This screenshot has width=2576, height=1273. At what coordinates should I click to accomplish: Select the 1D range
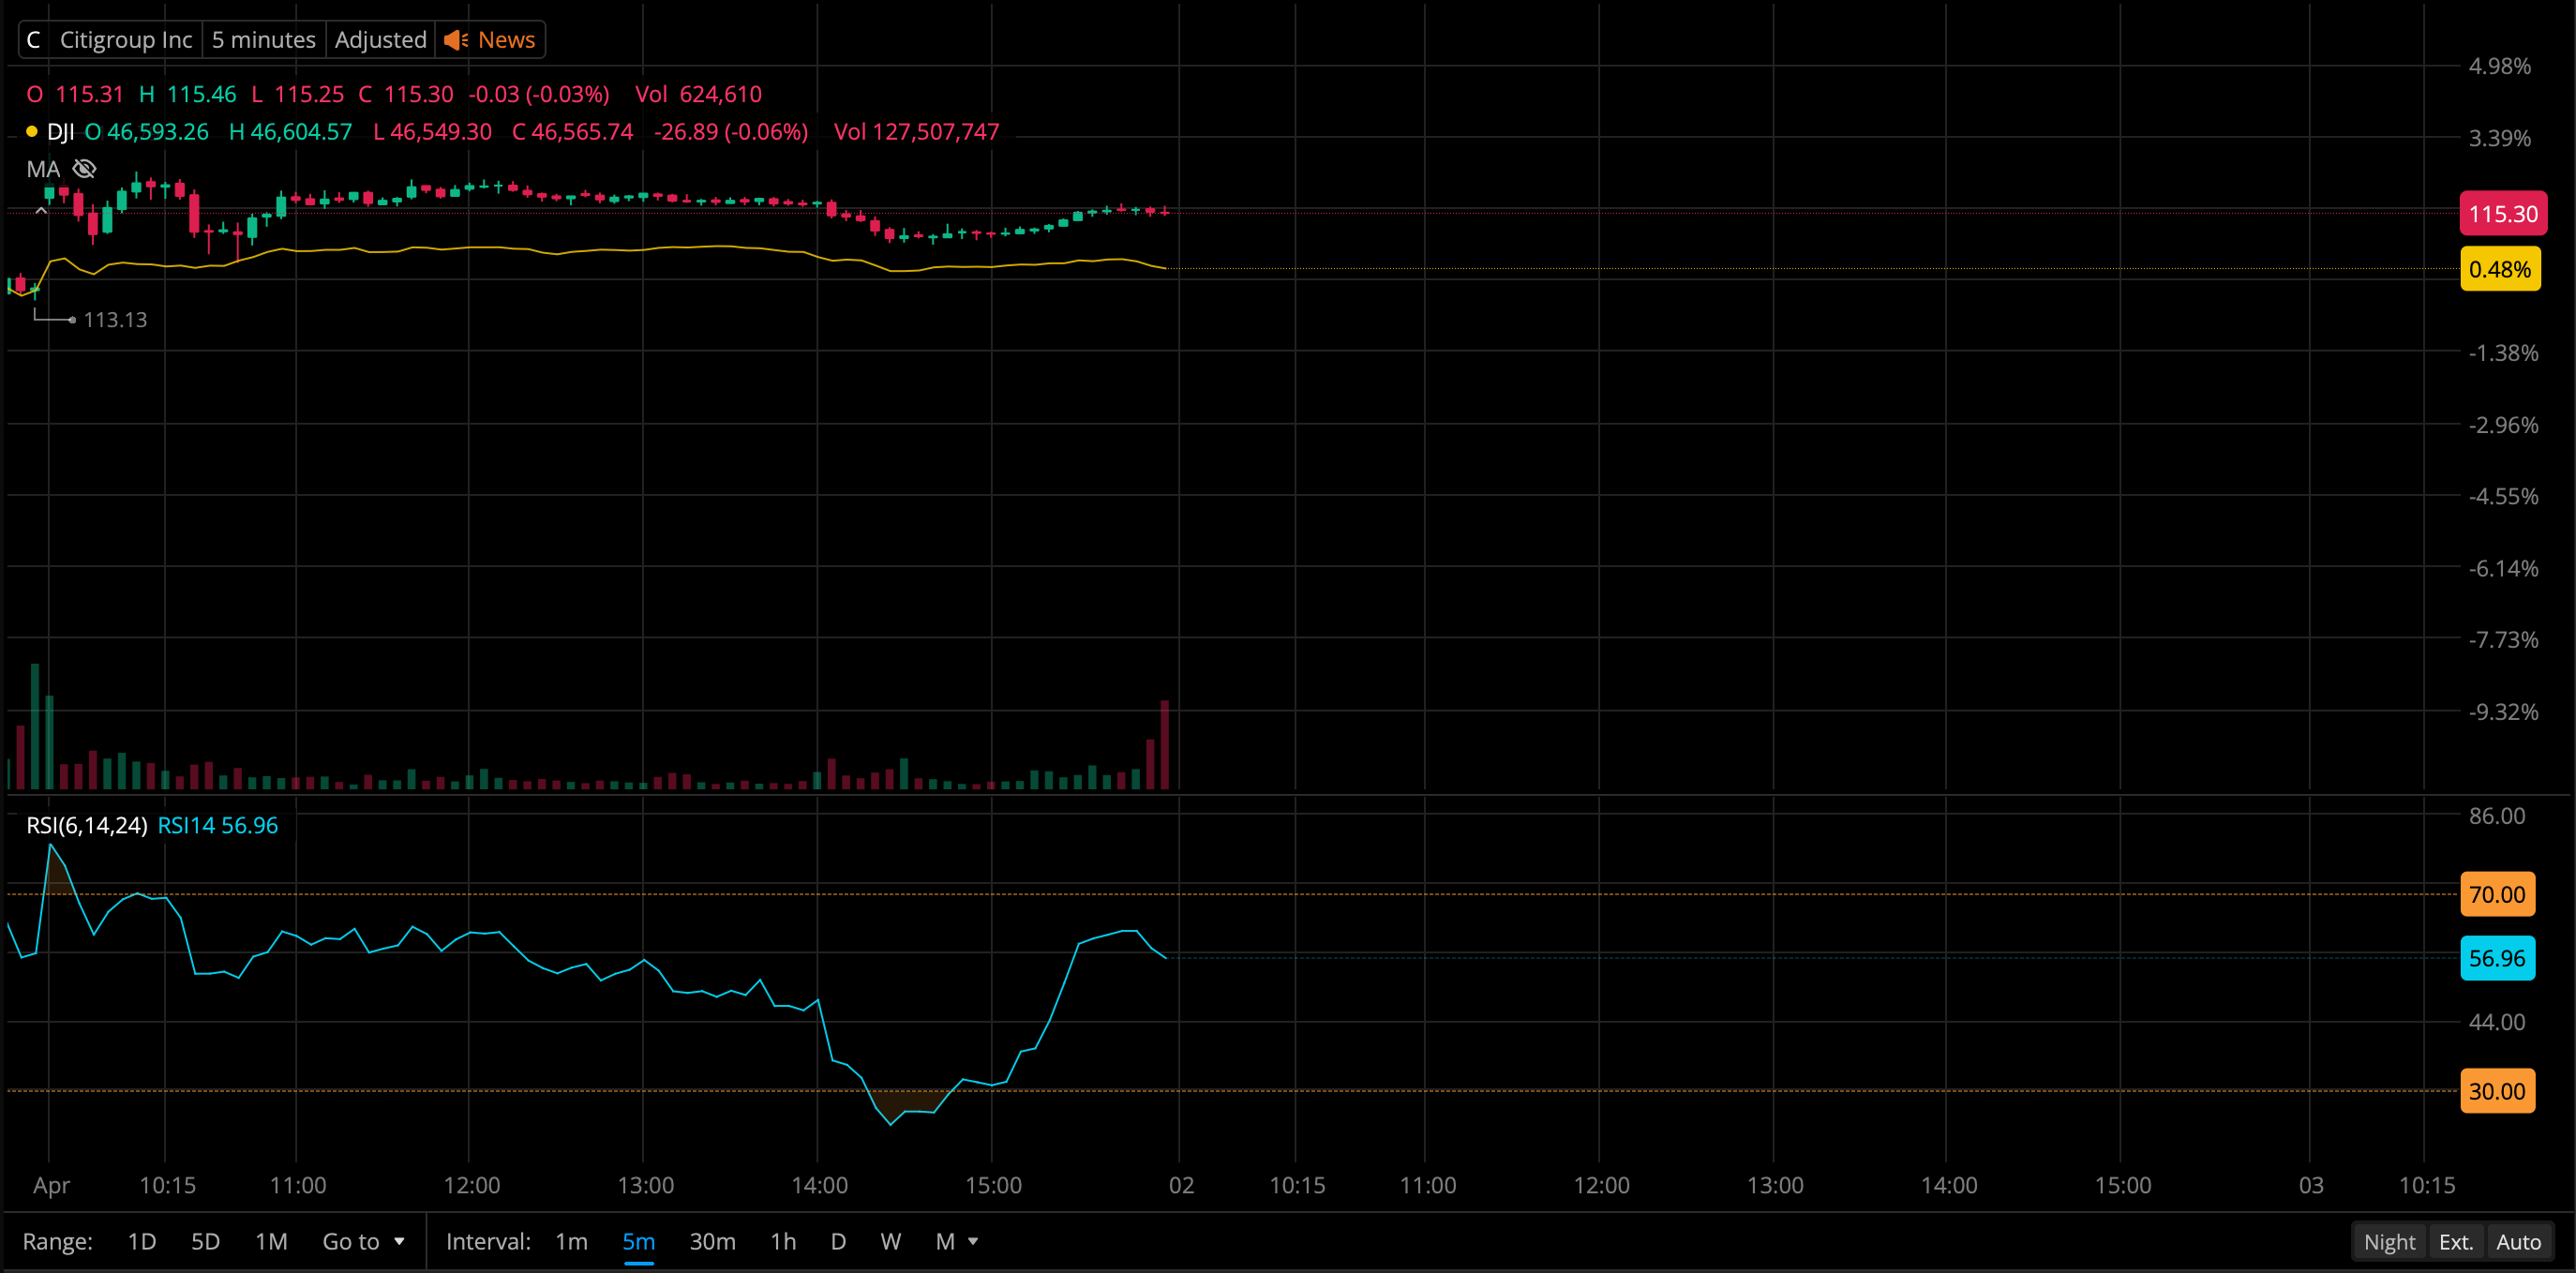pyautogui.click(x=141, y=1241)
